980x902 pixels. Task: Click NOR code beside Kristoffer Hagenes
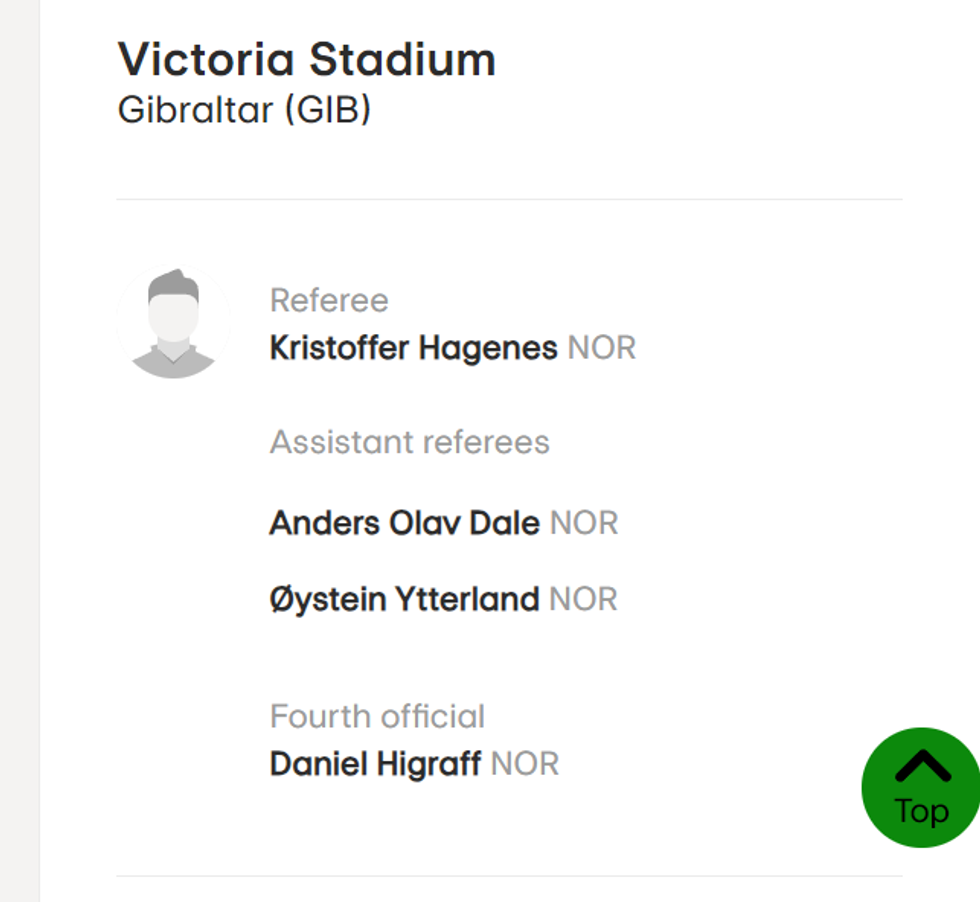tap(601, 348)
